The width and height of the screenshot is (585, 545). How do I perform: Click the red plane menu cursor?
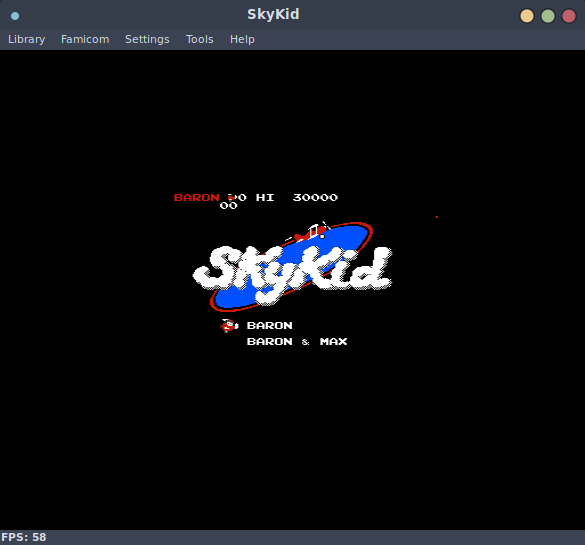point(229,326)
